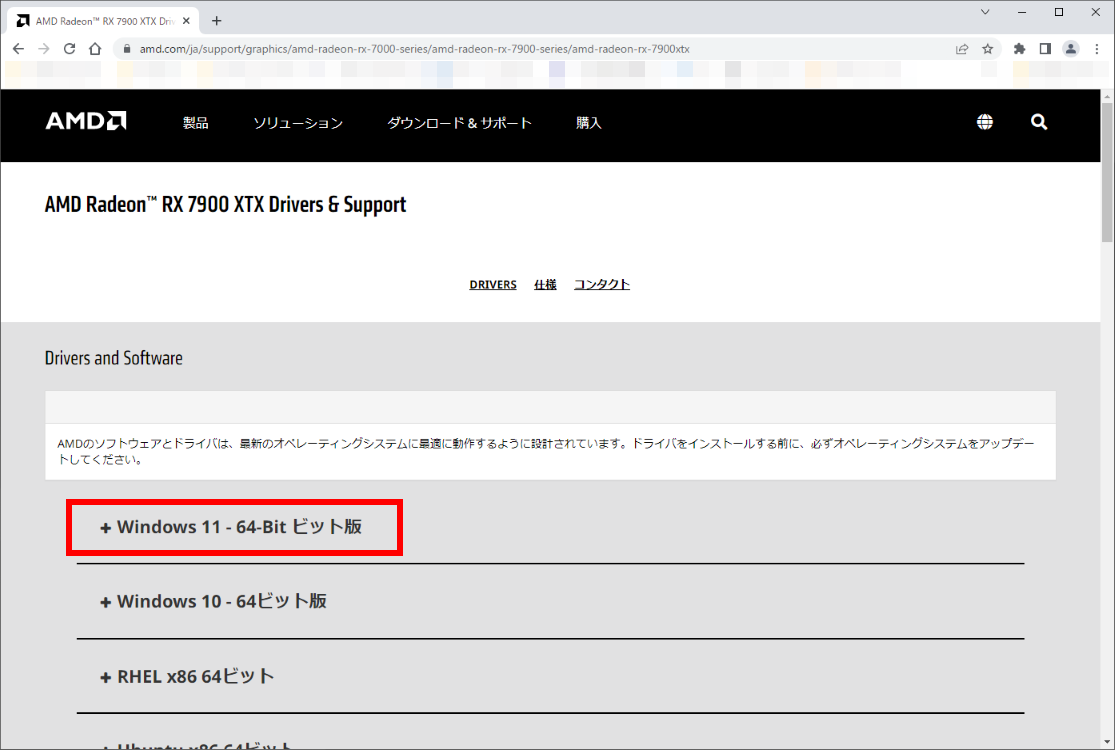The image size is (1115, 750).
Task: Click the AMDのソフトウェアとドライバは notice text
Action: 546,451
